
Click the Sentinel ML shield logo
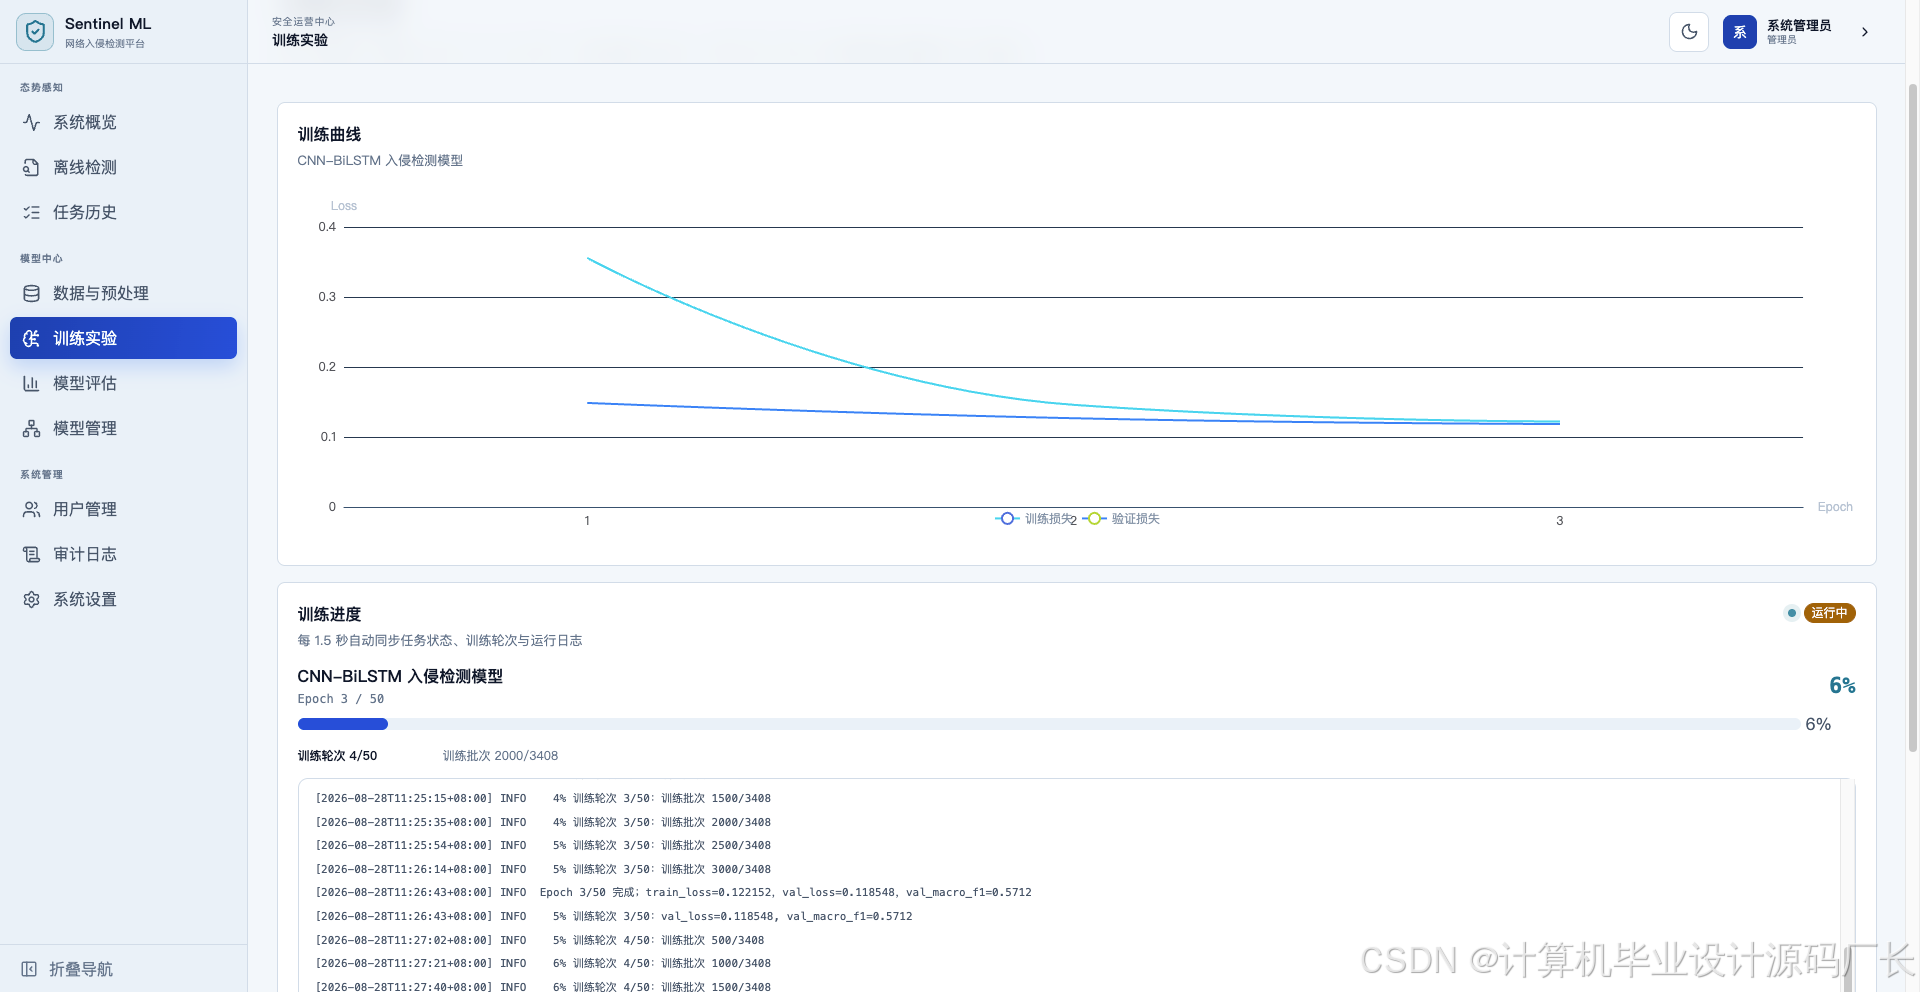(35, 32)
